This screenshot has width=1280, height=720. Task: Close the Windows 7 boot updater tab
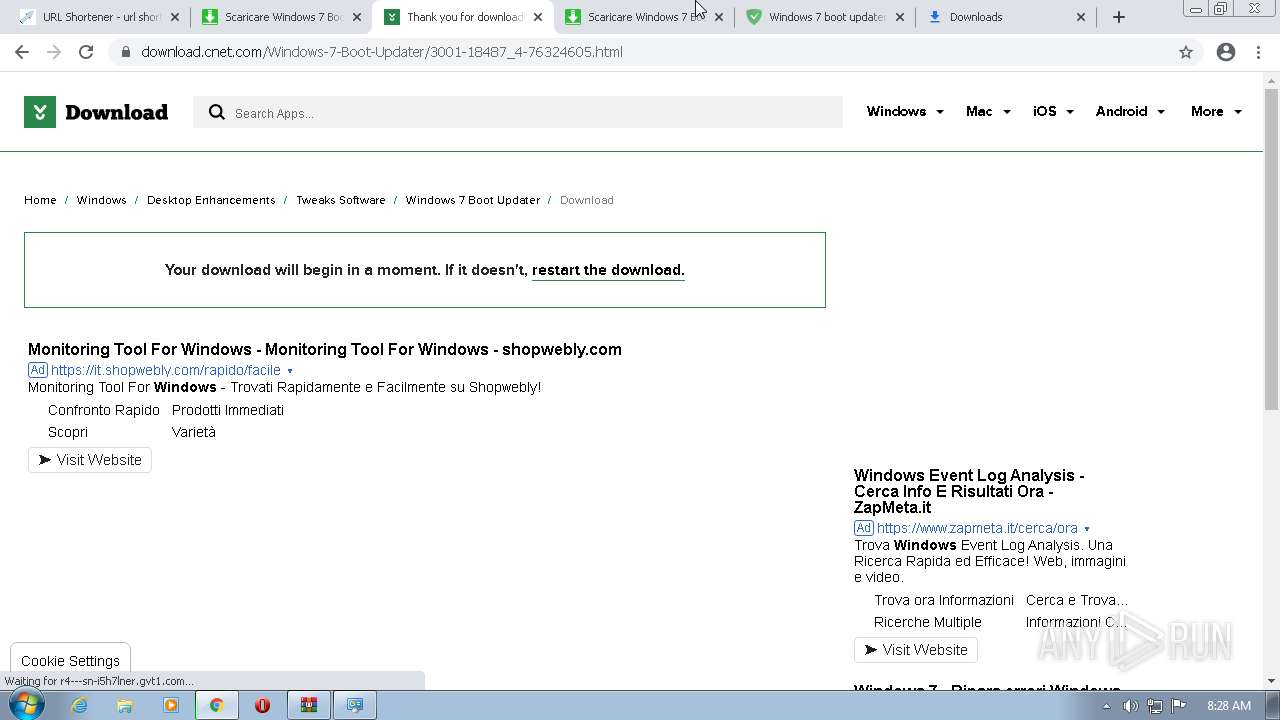[x=899, y=17]
